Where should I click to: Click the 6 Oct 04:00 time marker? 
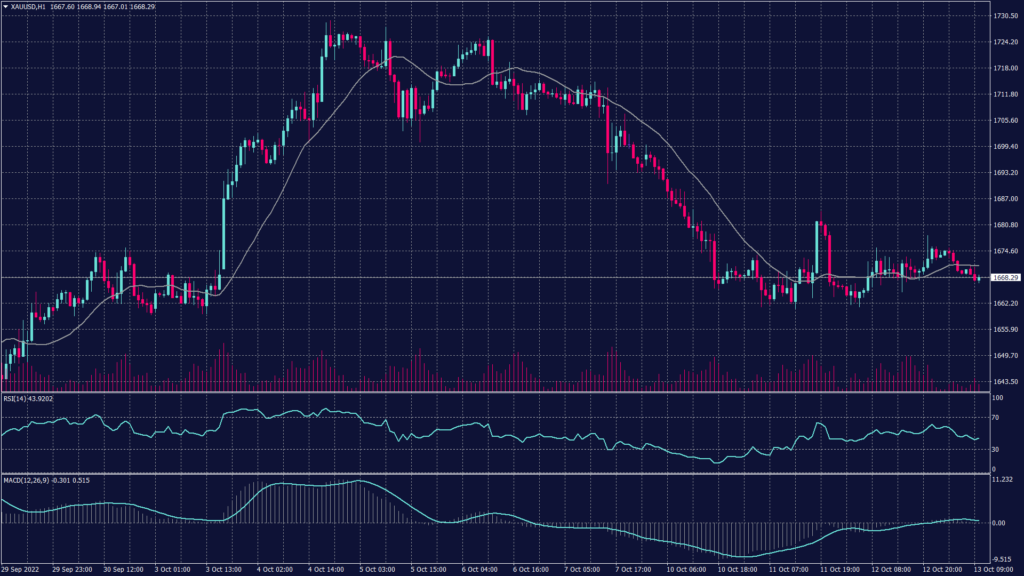tap(479, 568)
